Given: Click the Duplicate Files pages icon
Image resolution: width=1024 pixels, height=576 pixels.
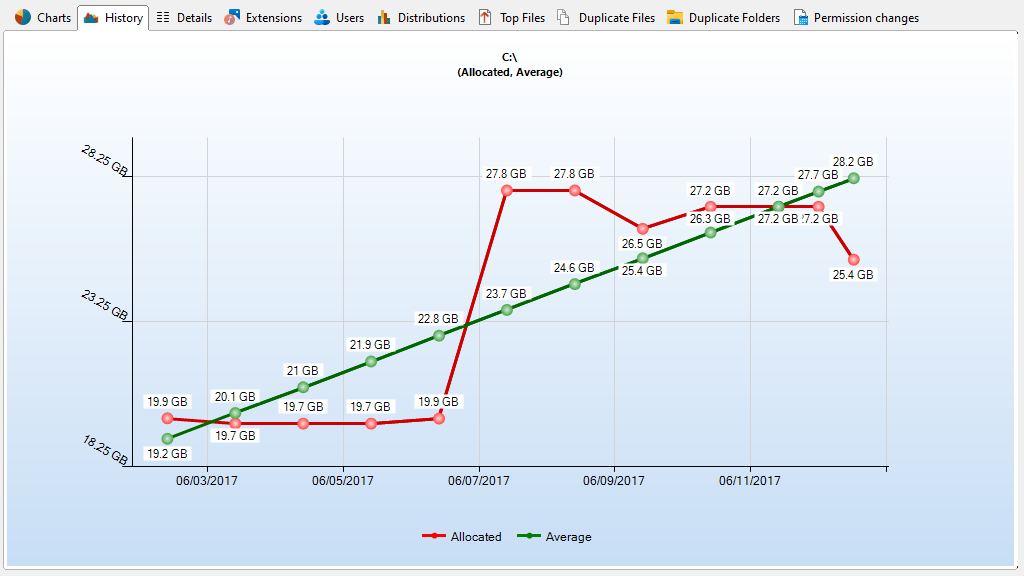Looking at the screenshot, I should (x=564, y=18).
